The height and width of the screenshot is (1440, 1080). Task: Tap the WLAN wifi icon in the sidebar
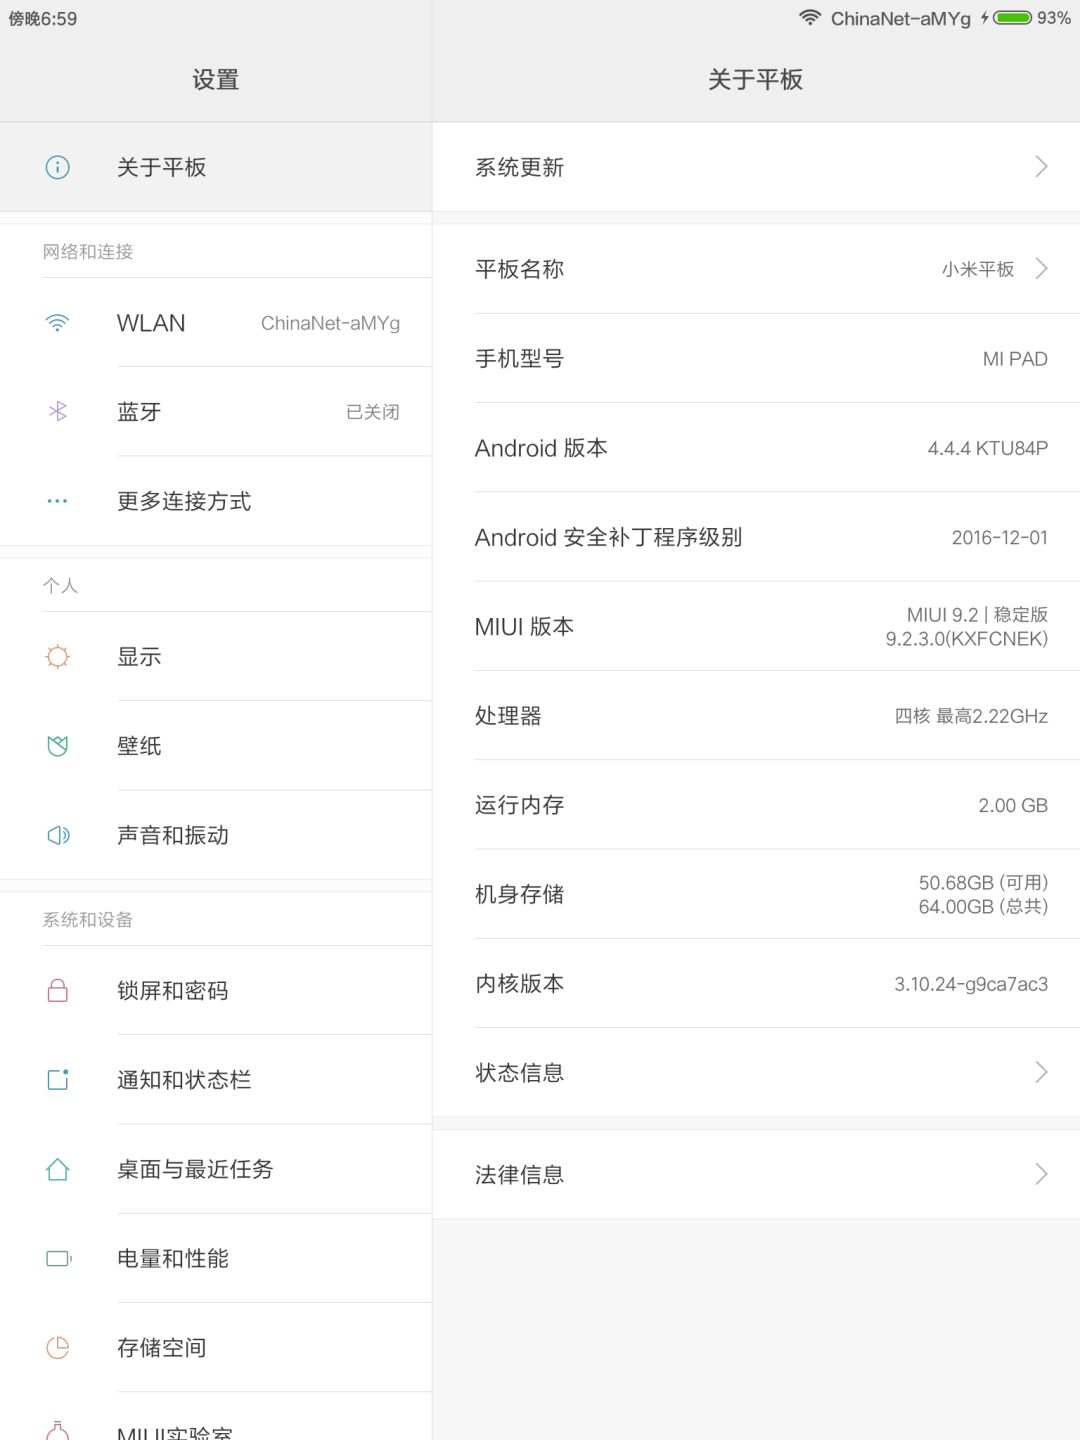point(58,323)
